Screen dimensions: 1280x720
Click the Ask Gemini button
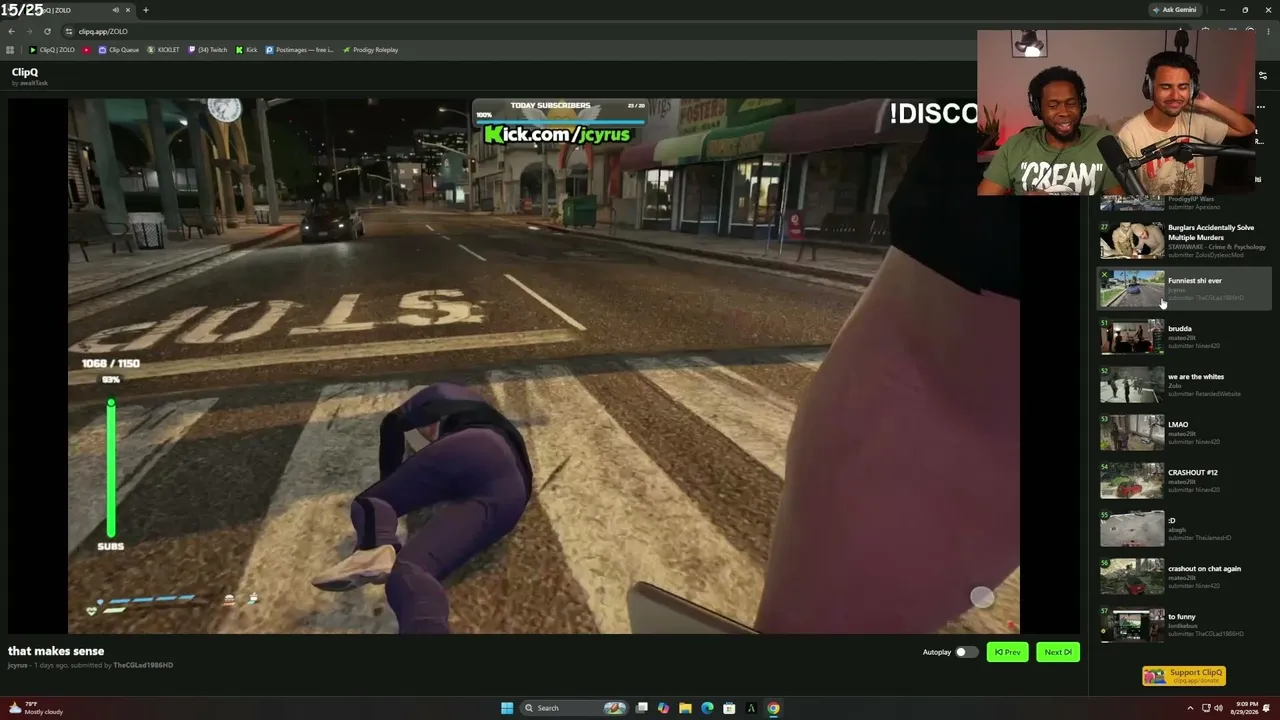[1174, 10]
